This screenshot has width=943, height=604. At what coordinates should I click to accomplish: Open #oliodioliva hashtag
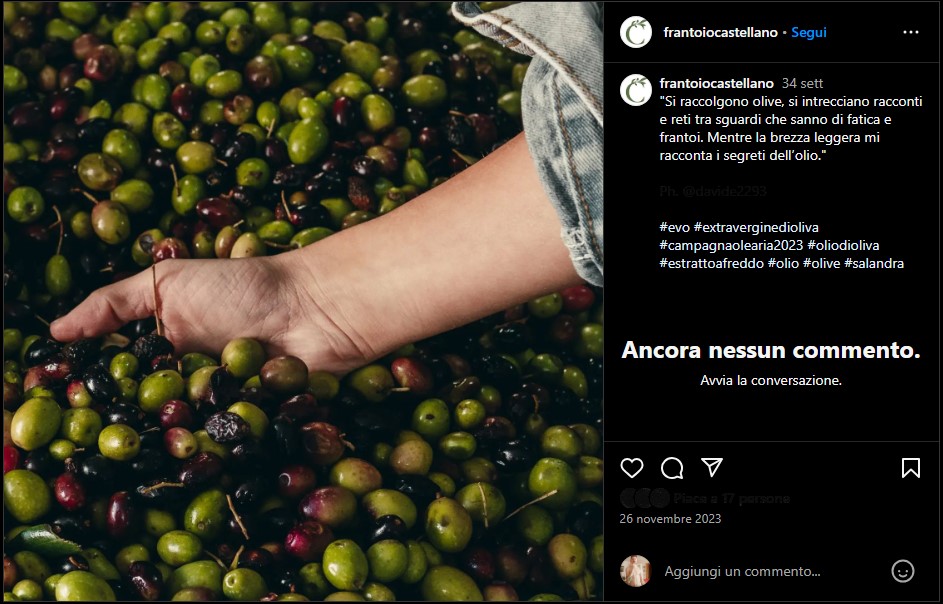(x=843, y=245)
